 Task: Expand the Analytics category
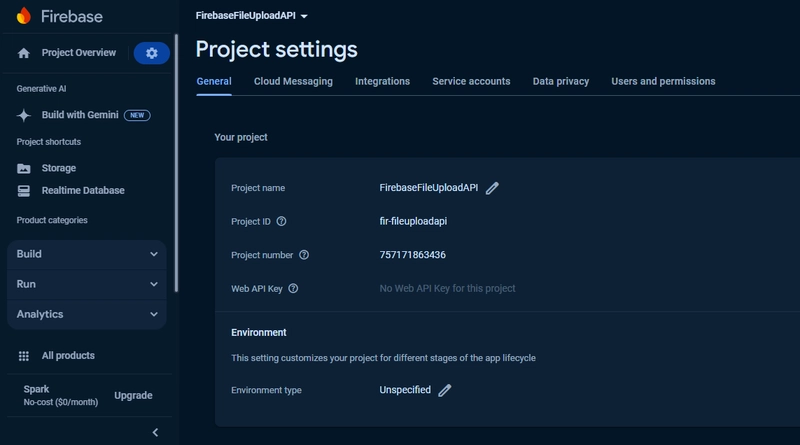pyautogui.click(x=87, y=314)
